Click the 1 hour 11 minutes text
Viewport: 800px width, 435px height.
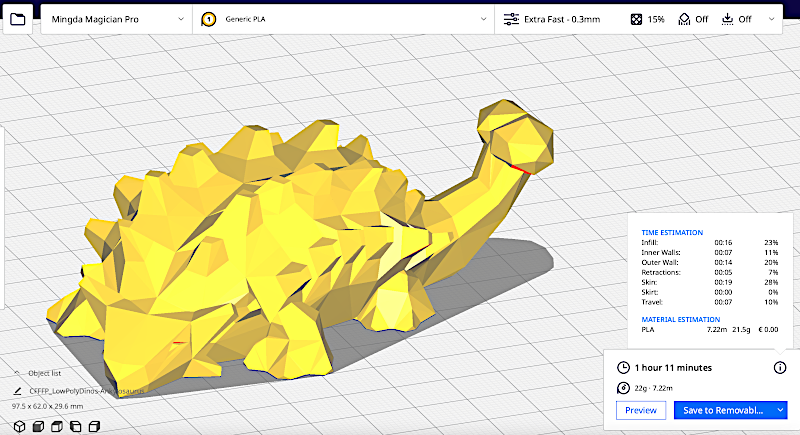673,368
